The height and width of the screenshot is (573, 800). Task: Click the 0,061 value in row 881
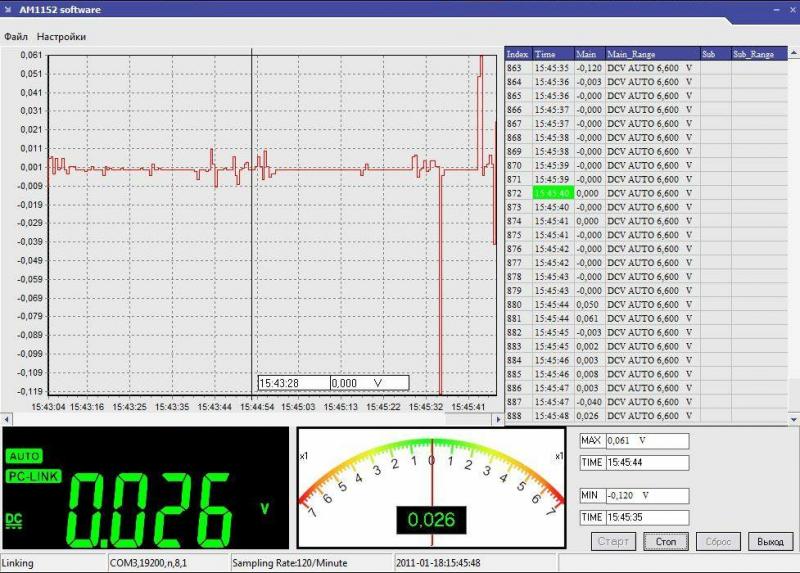click(x=588, y=318)
